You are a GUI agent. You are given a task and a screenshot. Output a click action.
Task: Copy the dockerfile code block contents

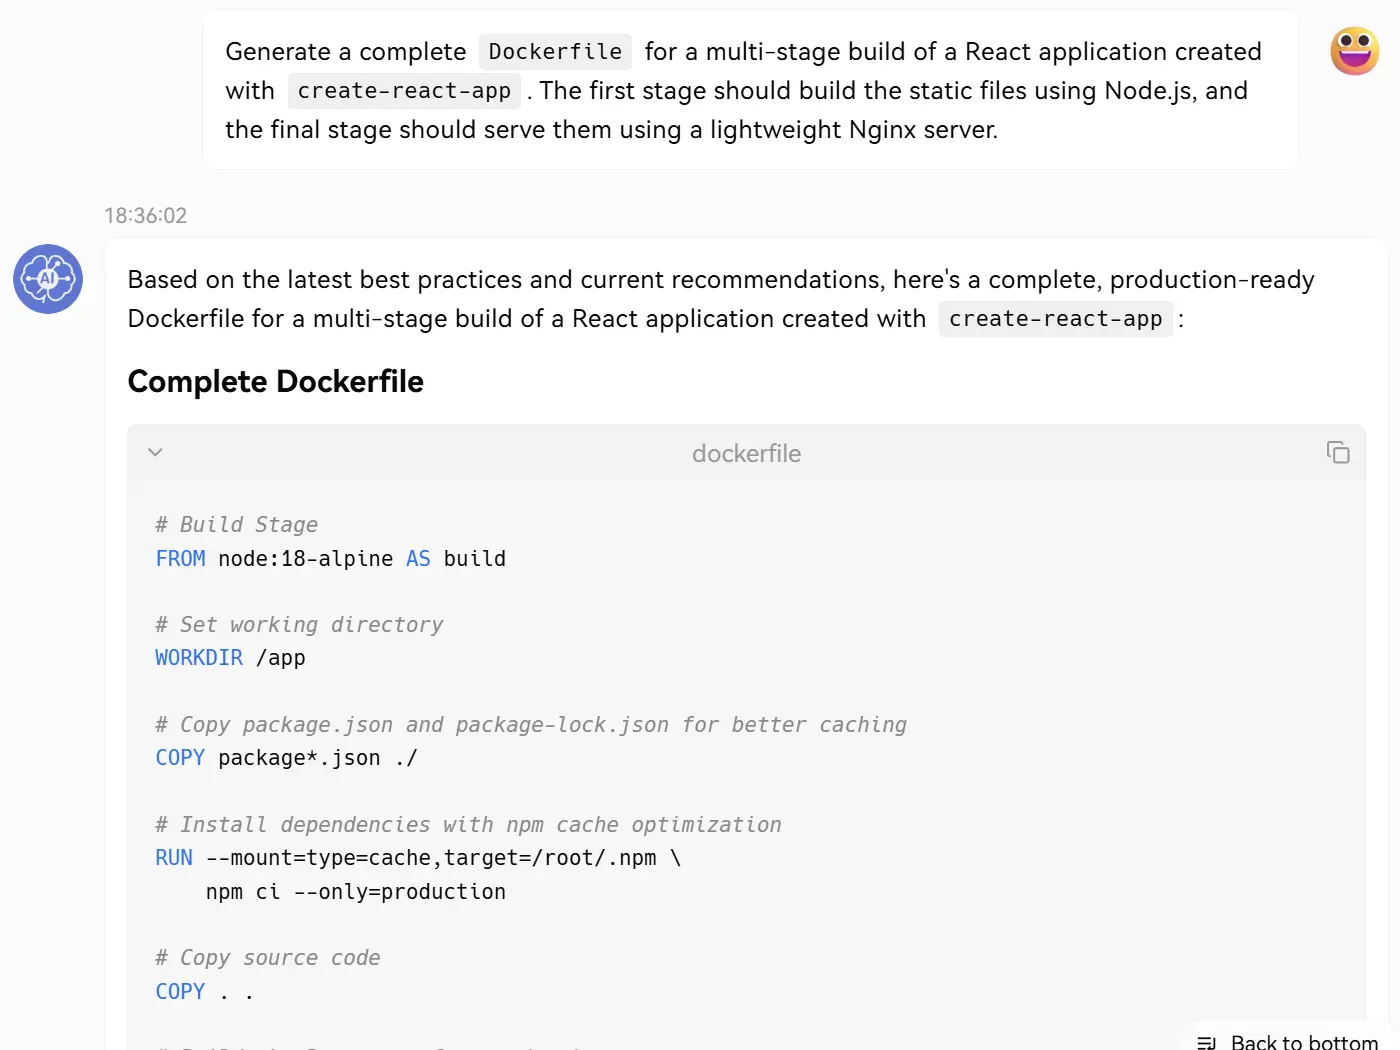tap(1337, 452)
